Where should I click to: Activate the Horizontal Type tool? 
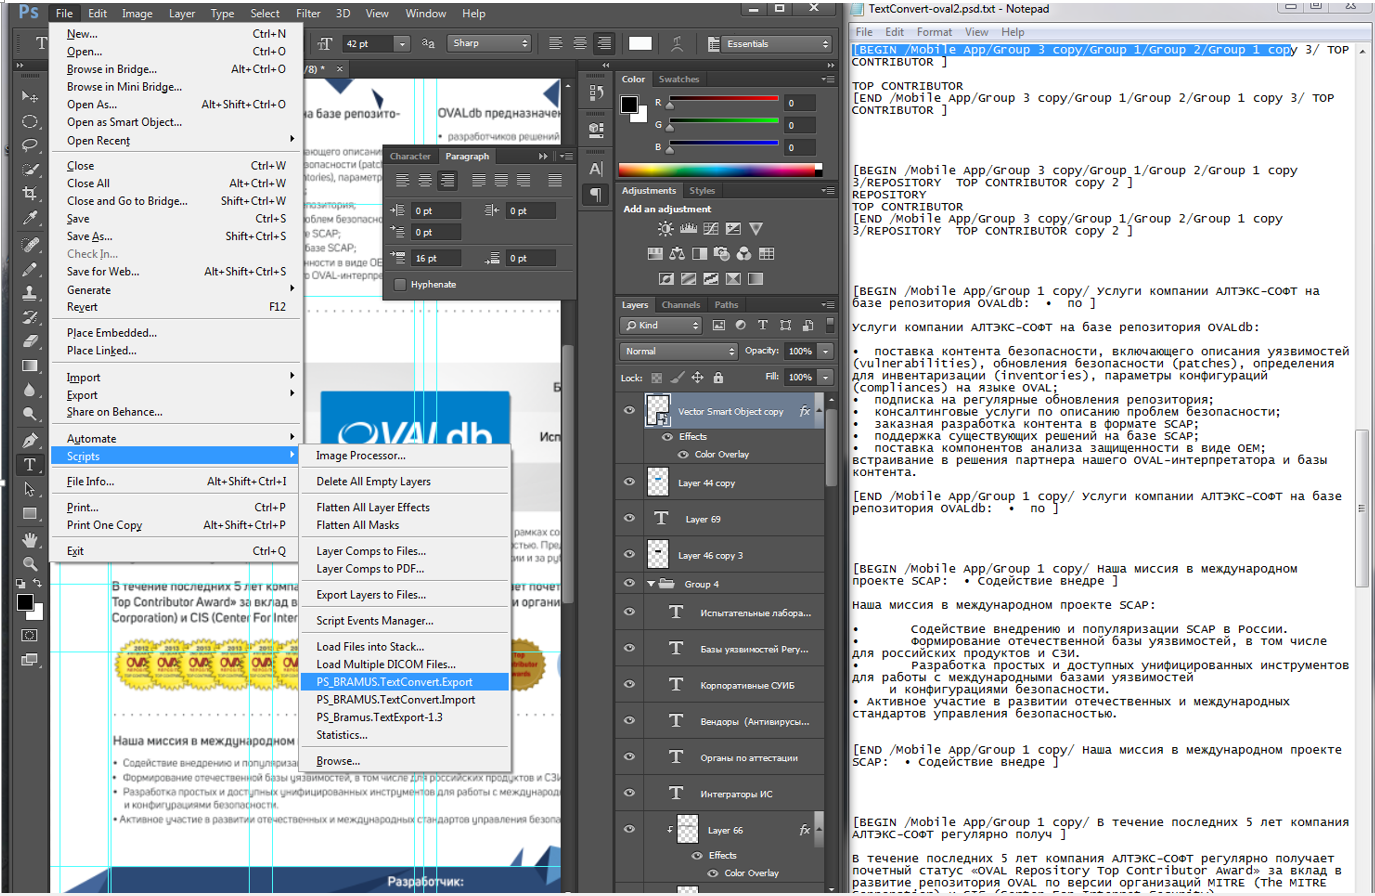pyautogui.click(x=29, y=464)
